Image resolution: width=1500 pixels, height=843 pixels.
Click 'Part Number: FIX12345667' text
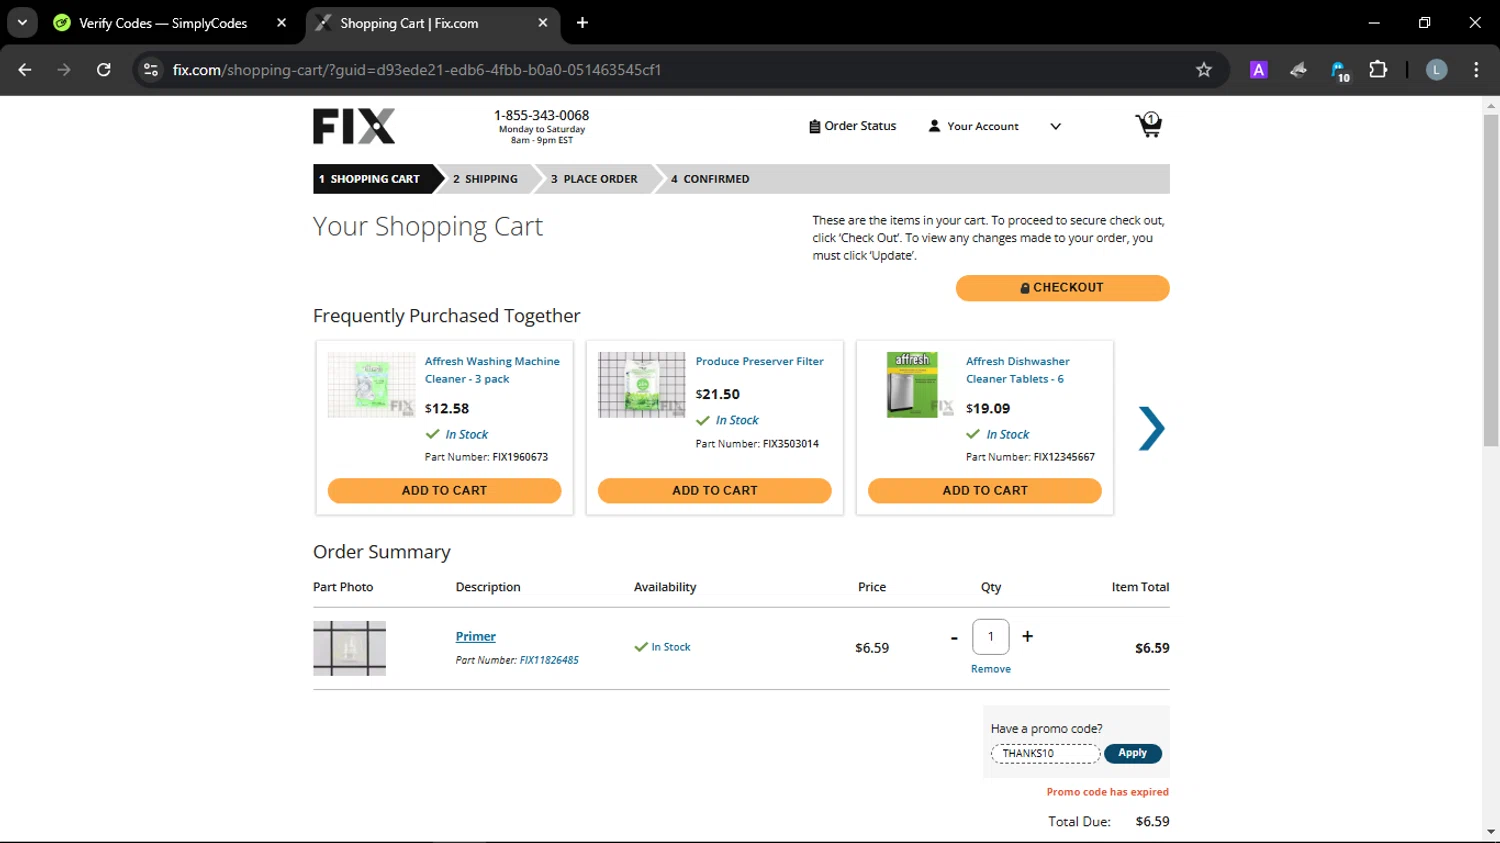tap(1030, 457)
